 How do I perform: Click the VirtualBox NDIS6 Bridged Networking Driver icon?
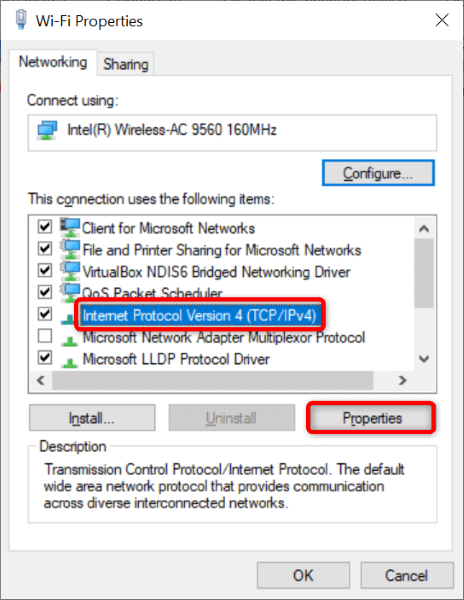(70, 271)
